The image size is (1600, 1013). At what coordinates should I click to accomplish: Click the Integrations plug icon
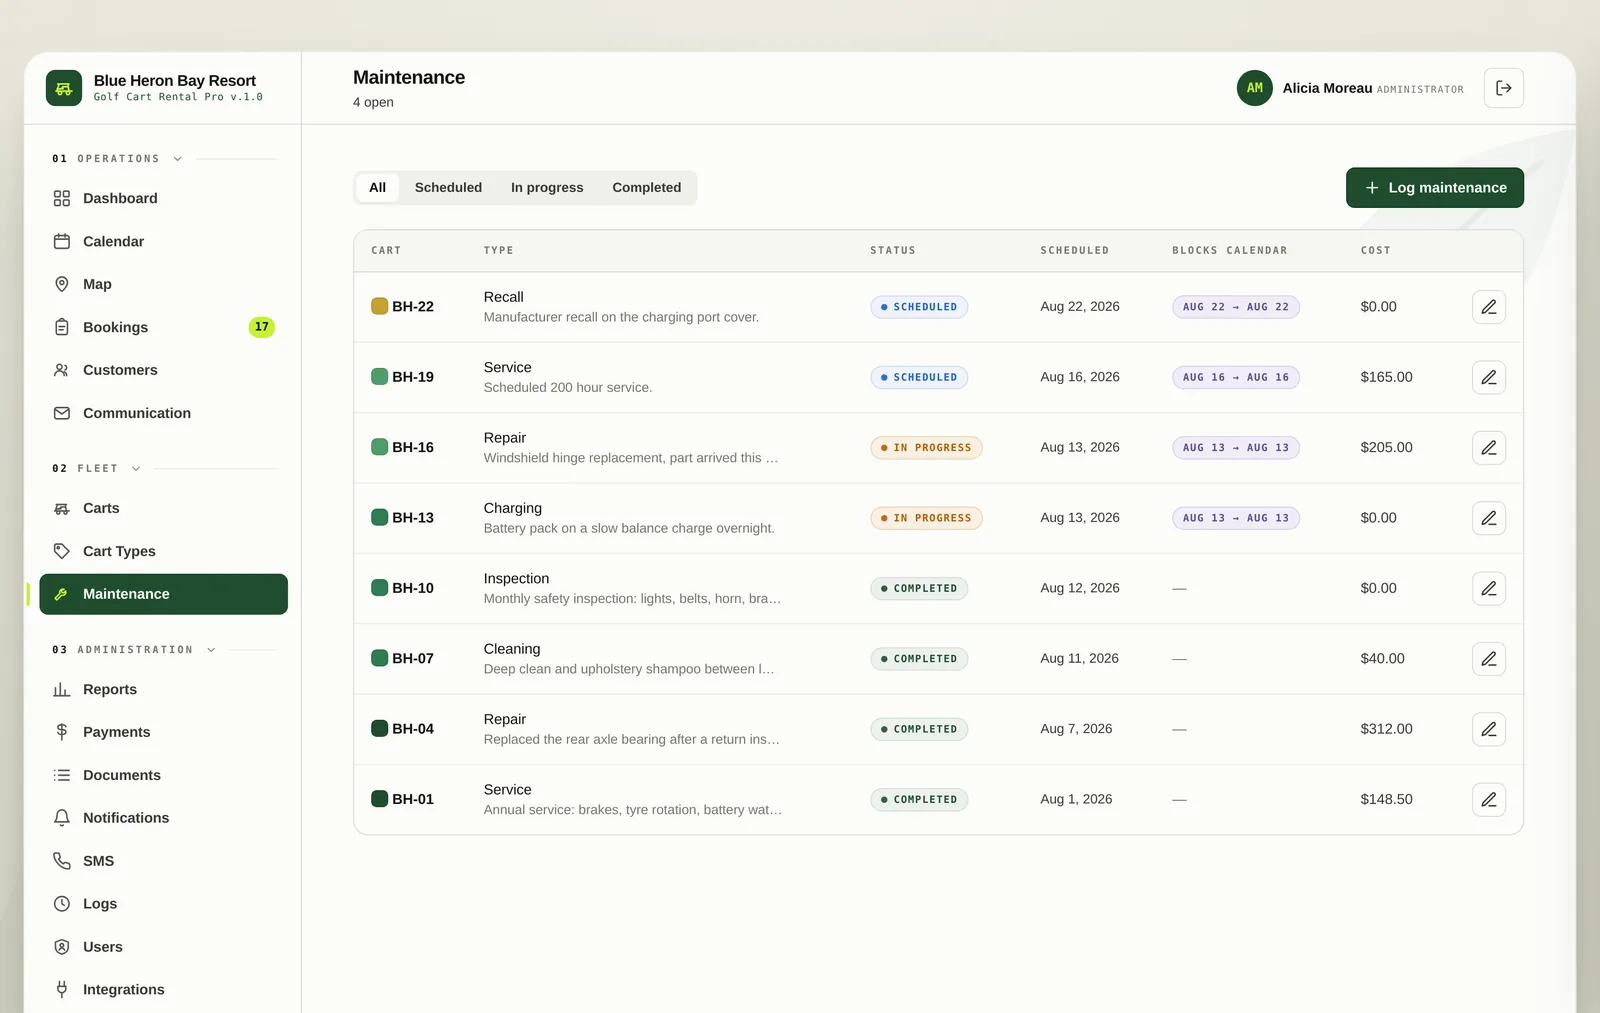pyautogui.click(x=62, y=990)
